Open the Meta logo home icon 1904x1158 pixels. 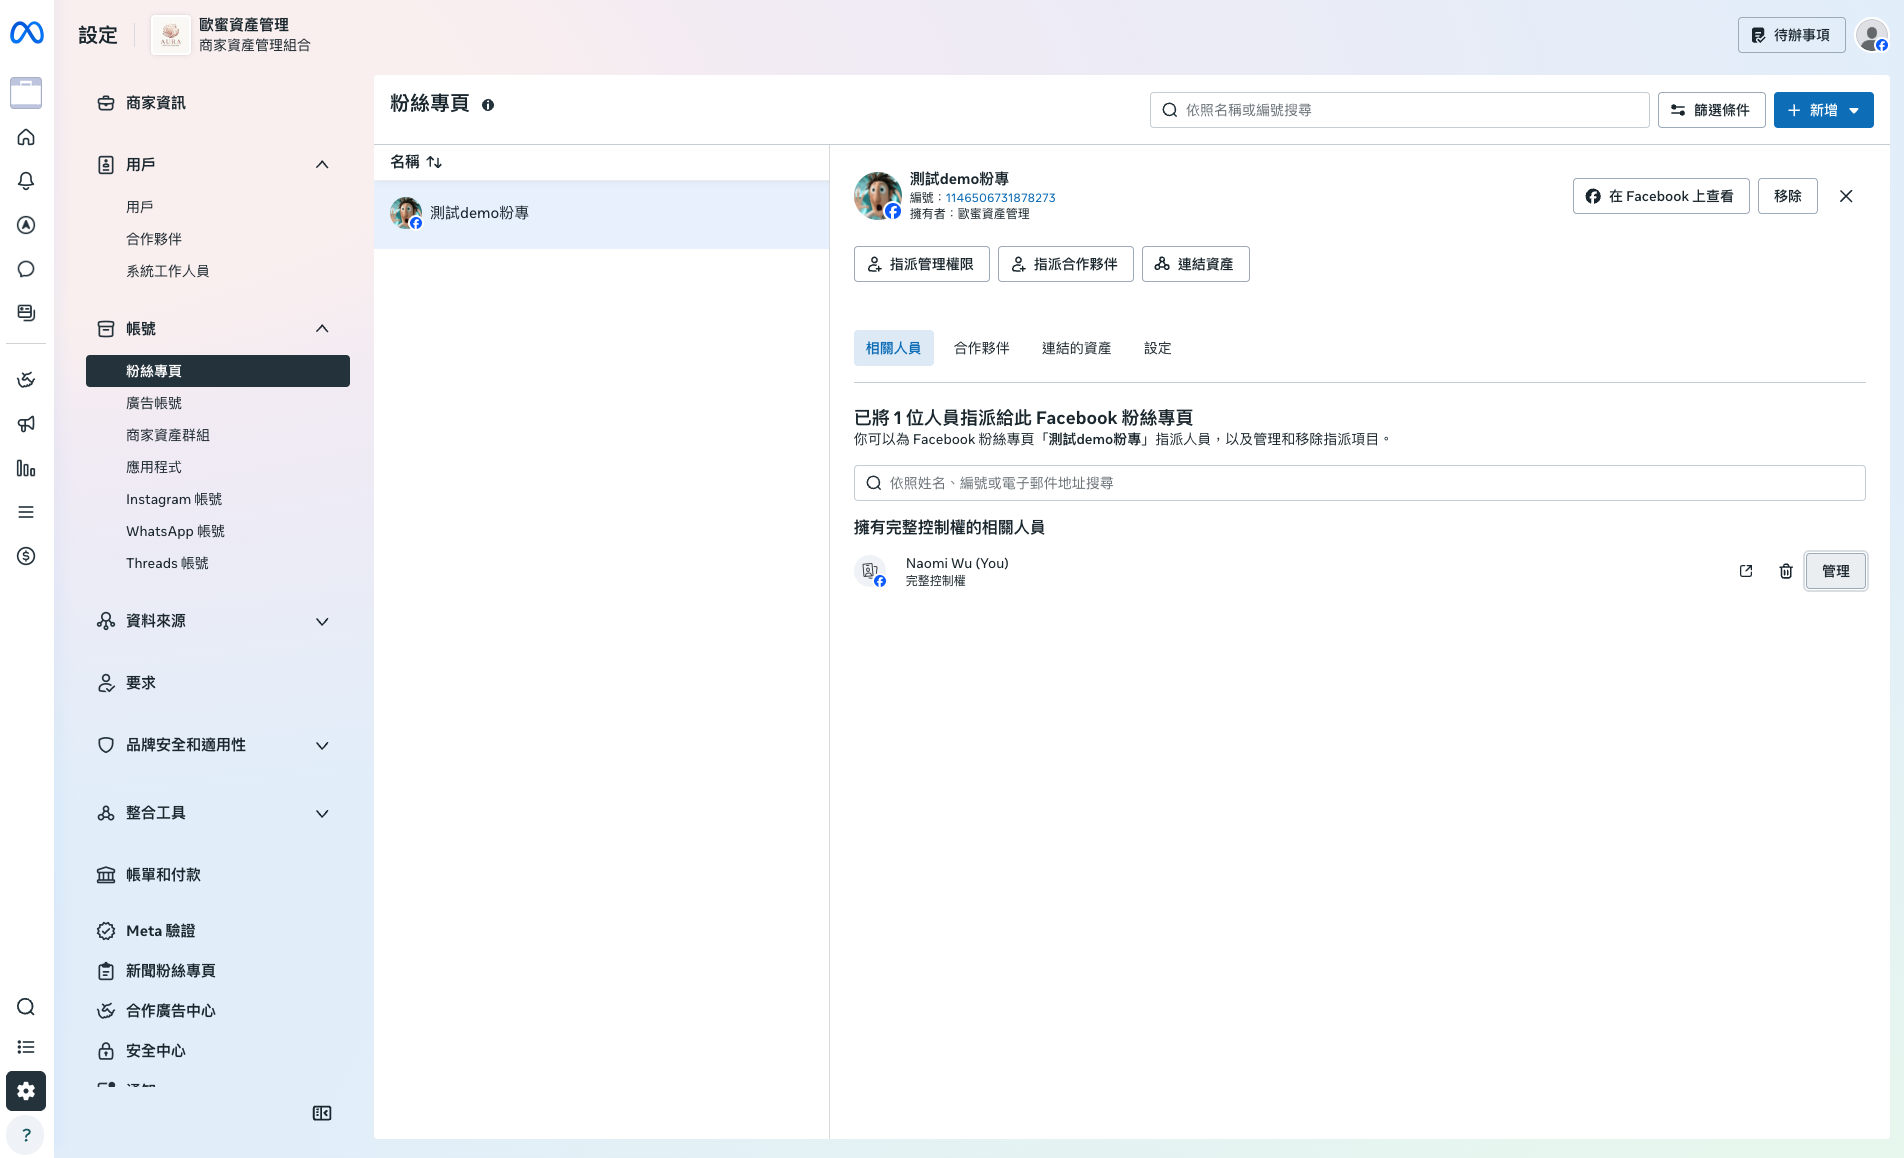pyautogui.click(x=27, y=34)
